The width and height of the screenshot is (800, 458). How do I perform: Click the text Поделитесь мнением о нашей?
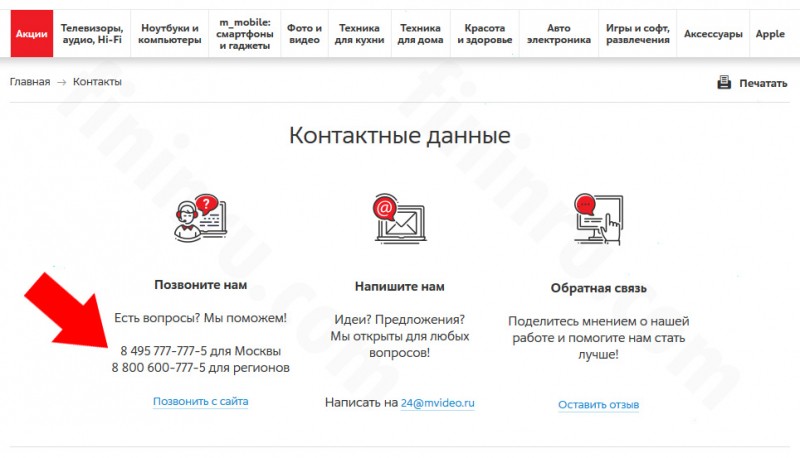click(x=598, y=321)
